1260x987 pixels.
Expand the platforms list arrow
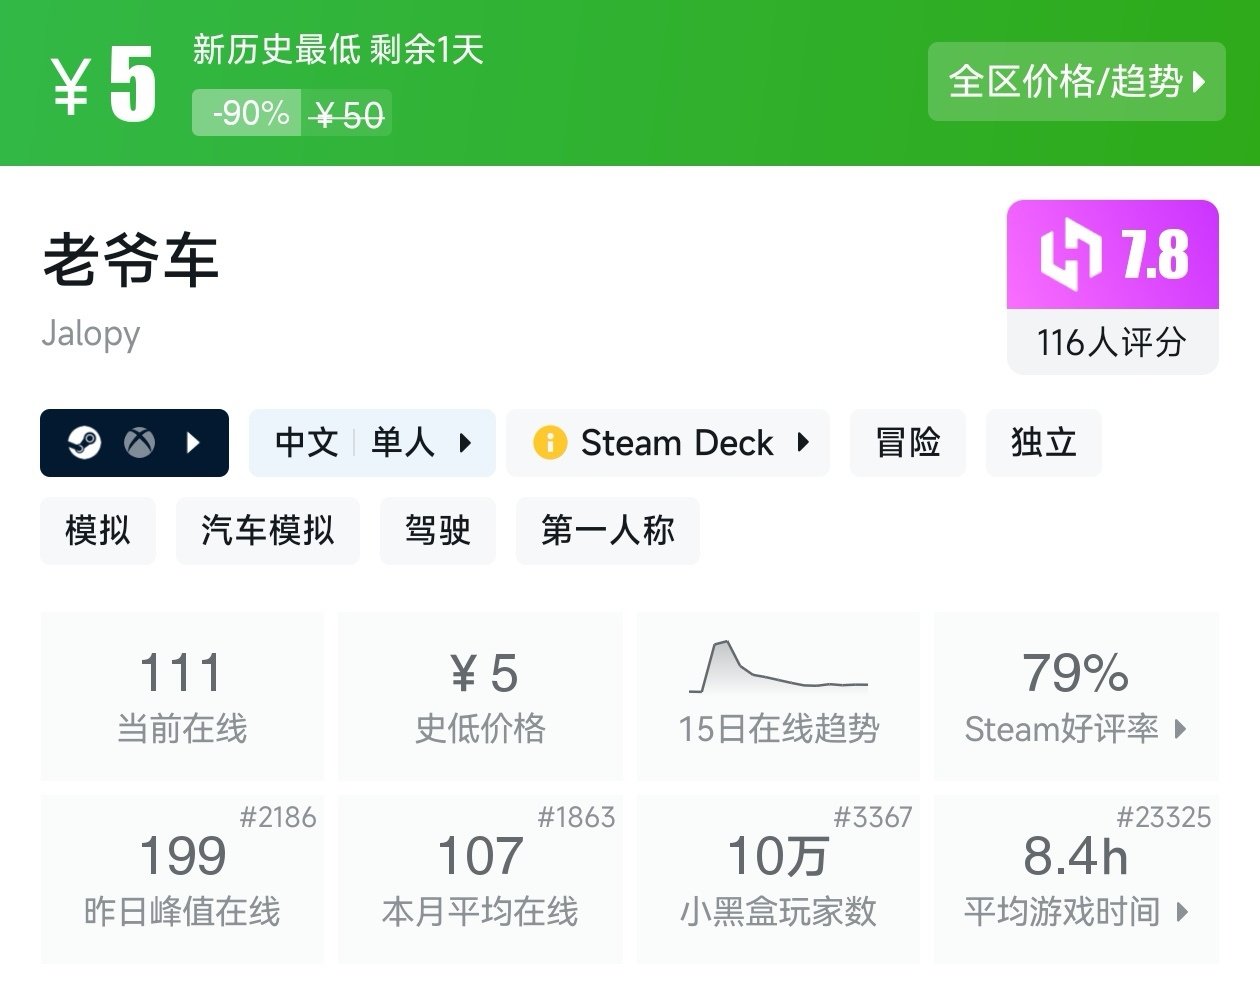pos(194,442)
